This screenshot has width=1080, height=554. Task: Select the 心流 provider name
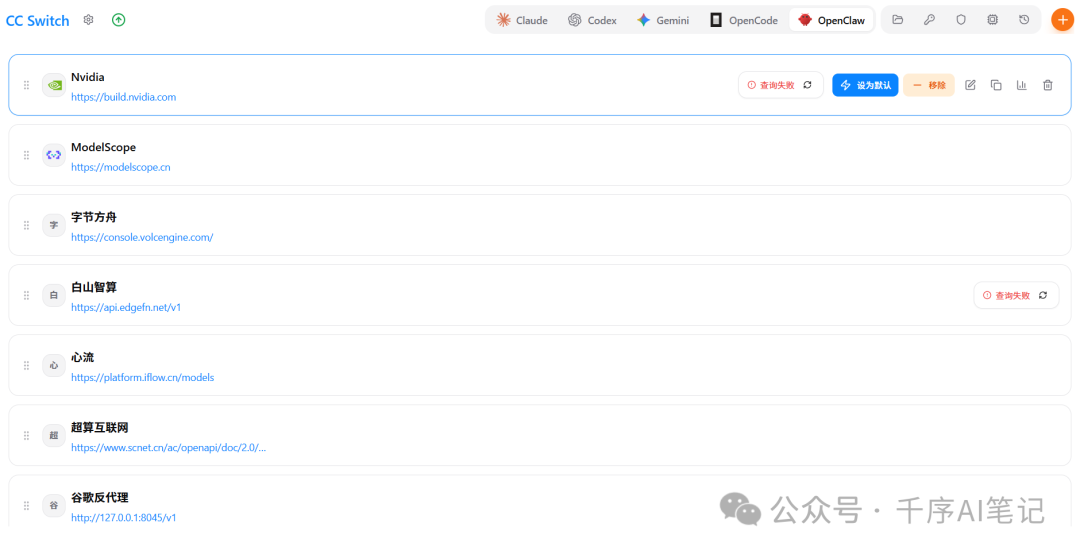click(83, 358)
